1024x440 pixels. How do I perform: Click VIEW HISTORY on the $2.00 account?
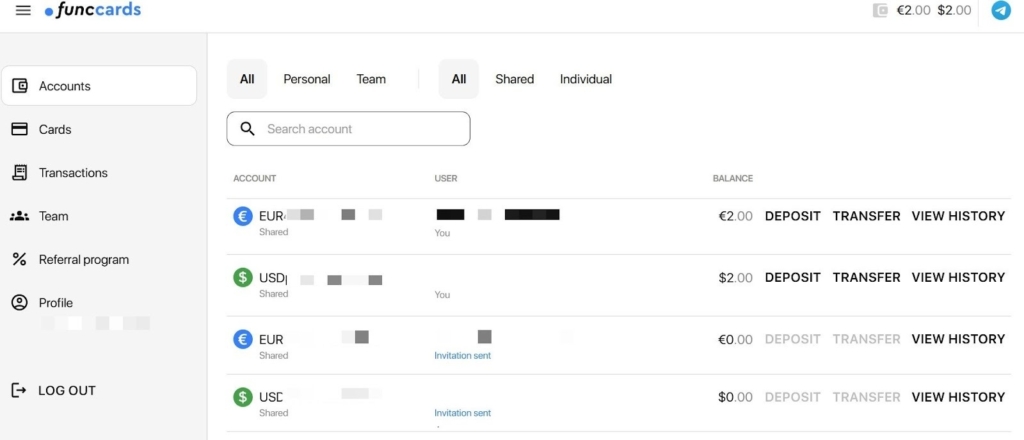(958, 277)
